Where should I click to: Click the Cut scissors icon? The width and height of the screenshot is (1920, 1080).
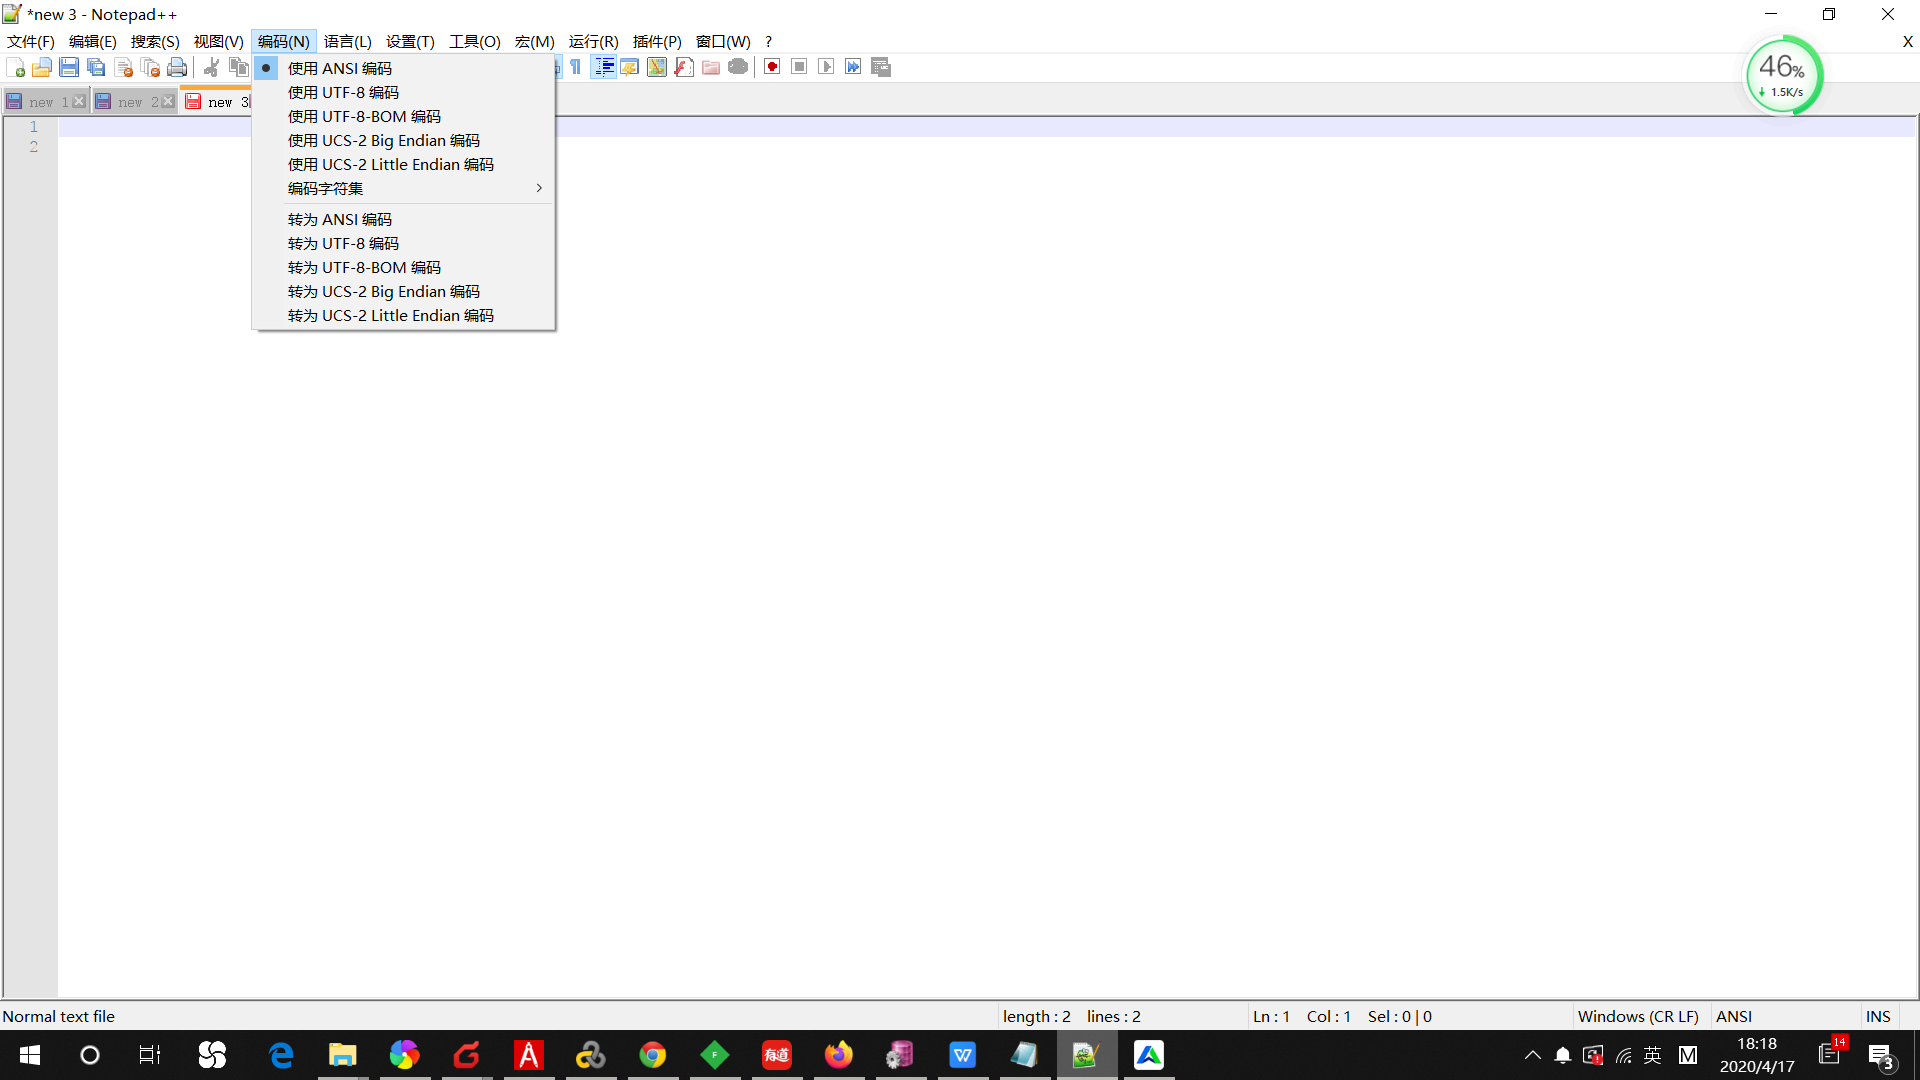pyautogui.click(x=211, y=67)
